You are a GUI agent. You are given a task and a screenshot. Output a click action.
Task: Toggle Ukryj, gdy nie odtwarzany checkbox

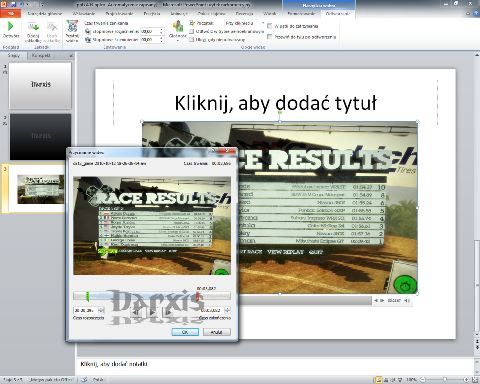[x=192, y=40]
